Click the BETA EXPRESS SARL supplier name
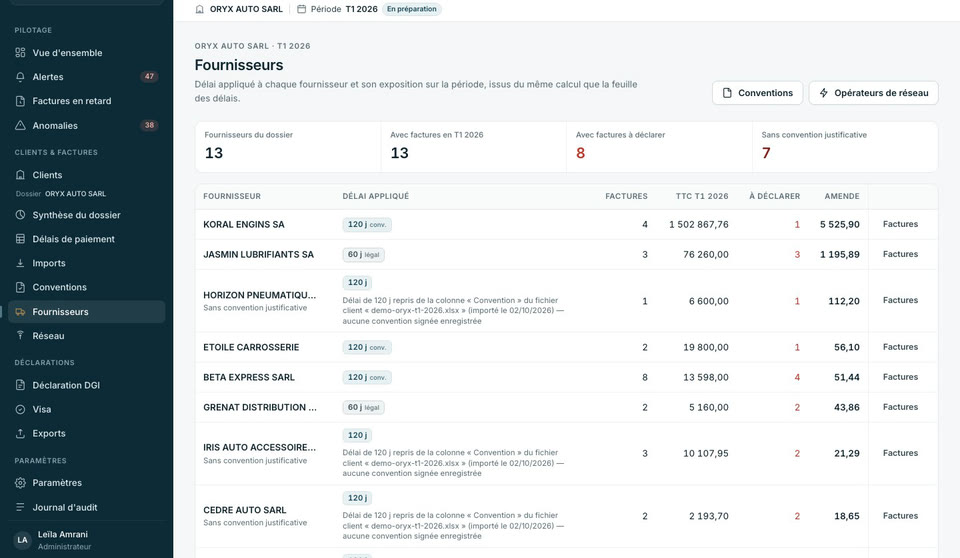 coord(249,377)
